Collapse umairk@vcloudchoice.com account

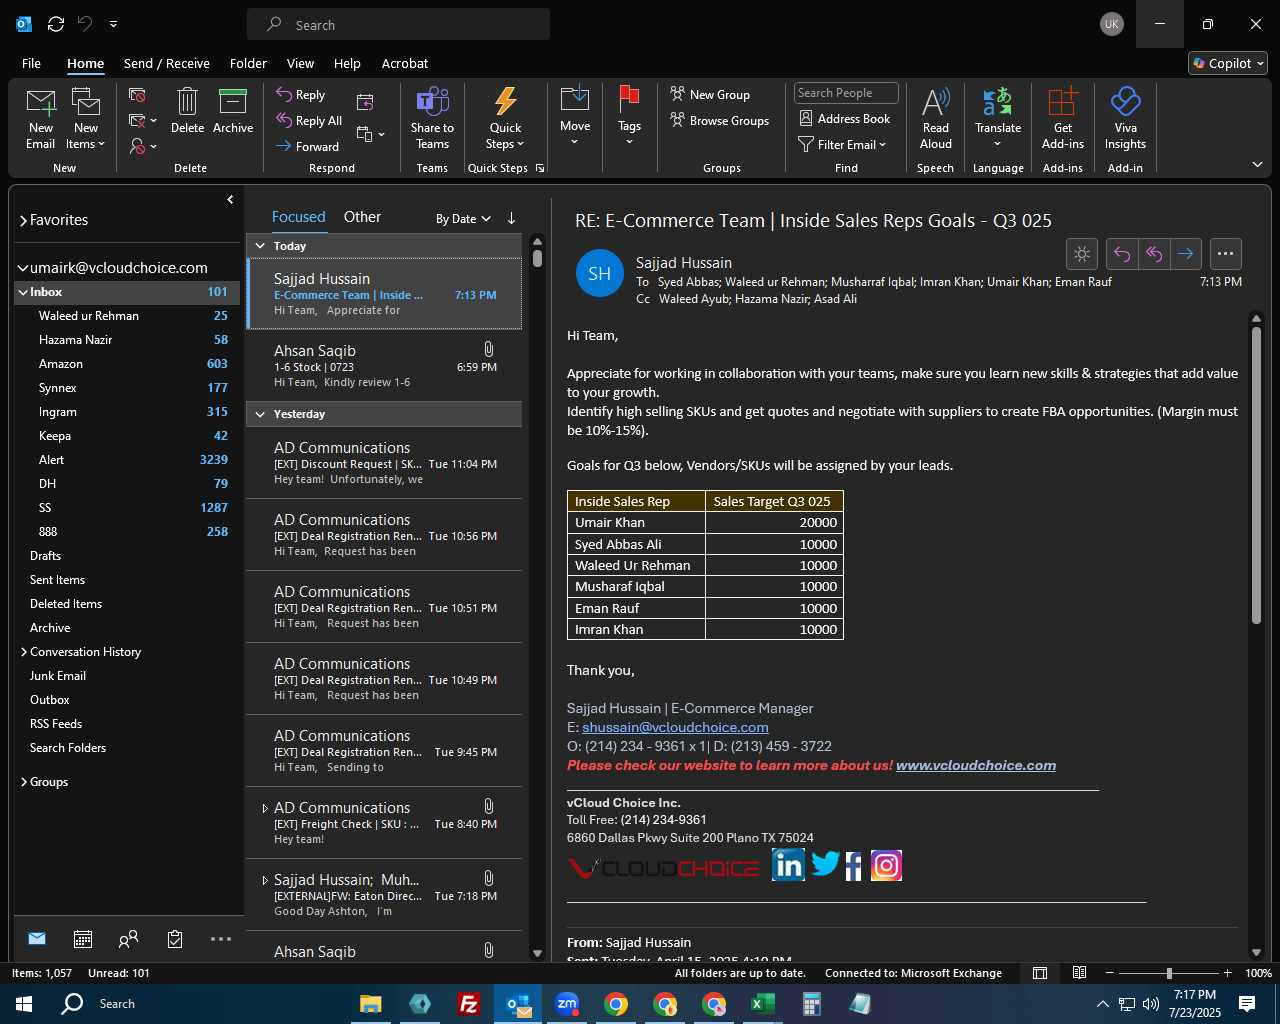(x=22, y=268)
